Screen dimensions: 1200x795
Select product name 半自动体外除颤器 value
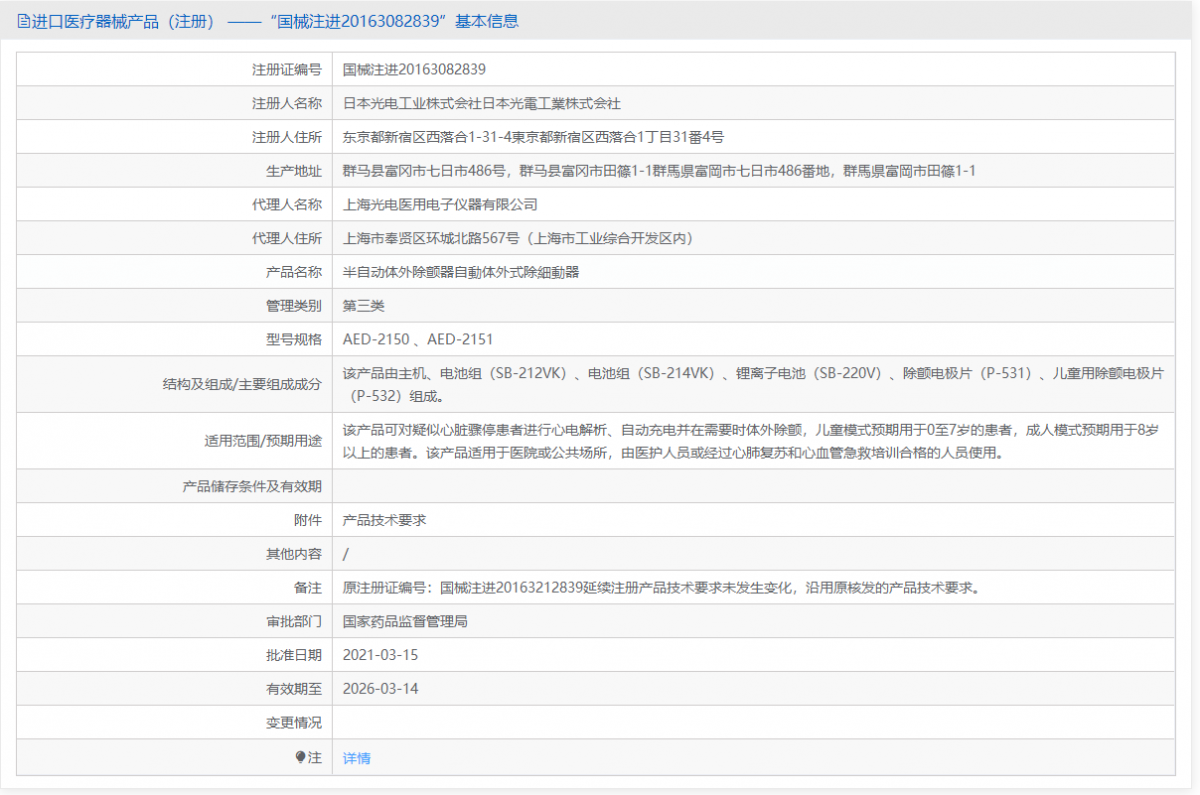point(461,272)
